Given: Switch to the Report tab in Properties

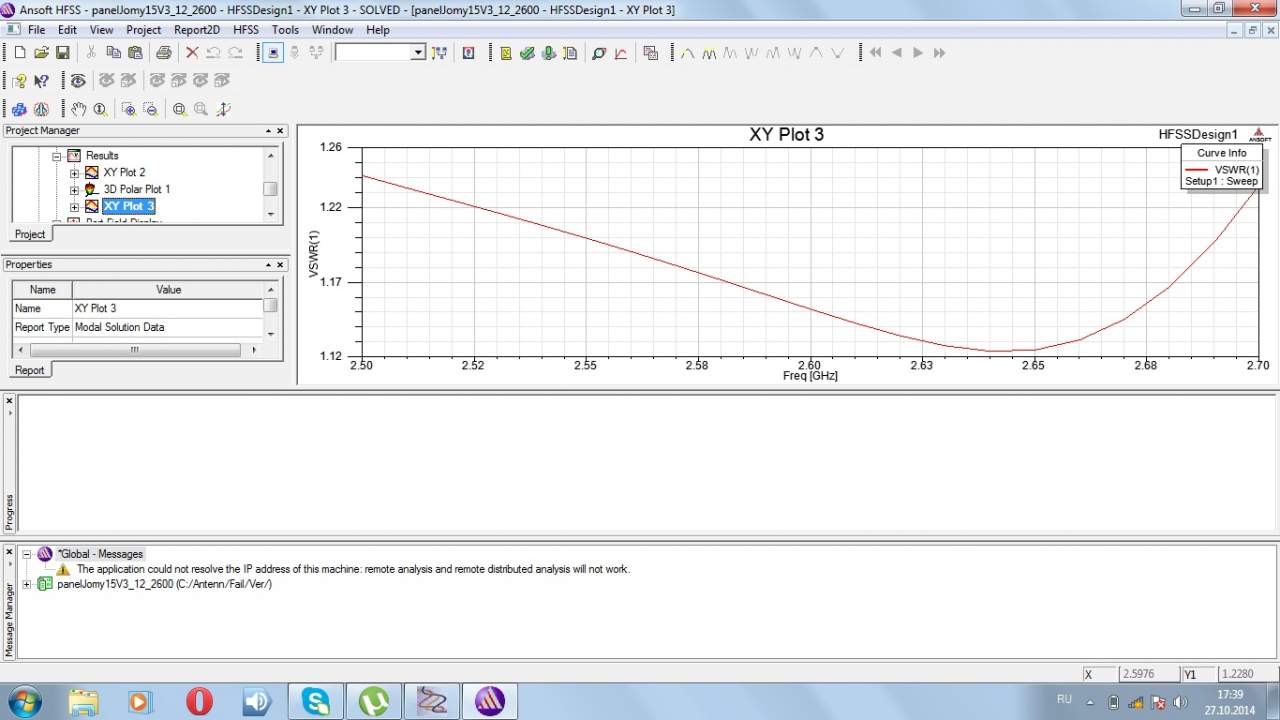Looking at the screenshot, I should coord(29,370).
